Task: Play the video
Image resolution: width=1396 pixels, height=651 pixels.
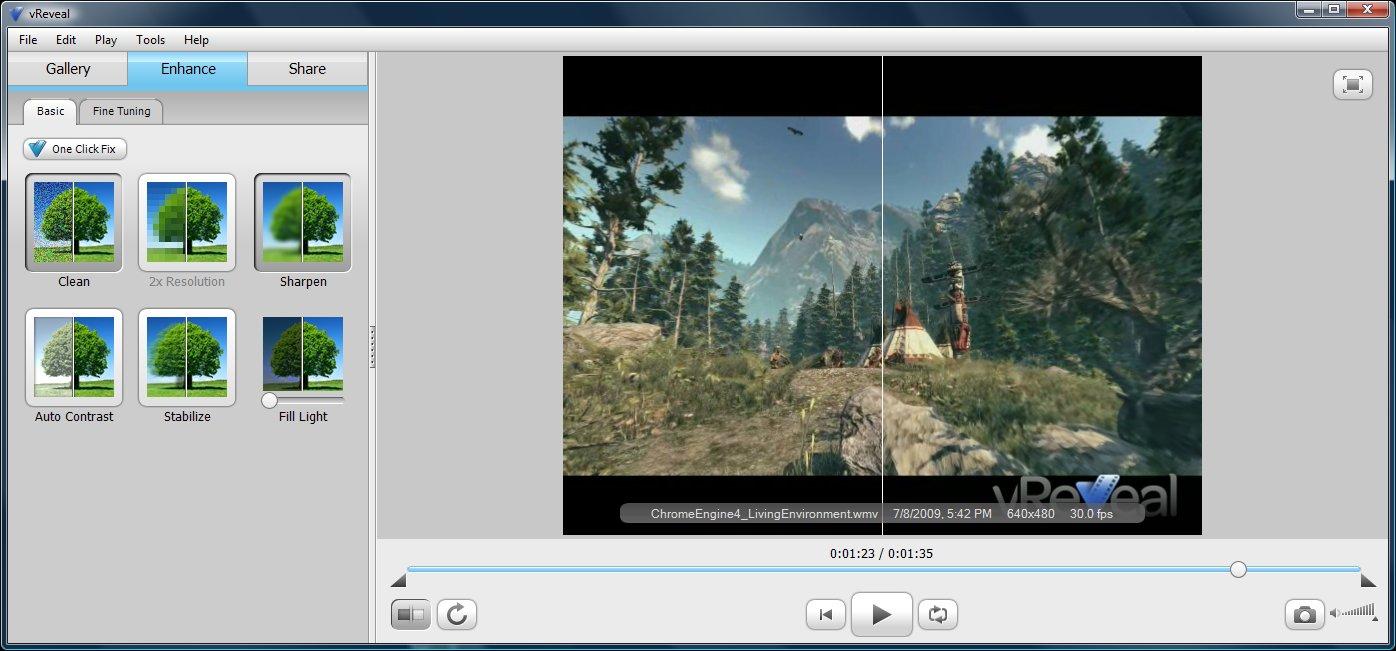Action: pos(882,614)
